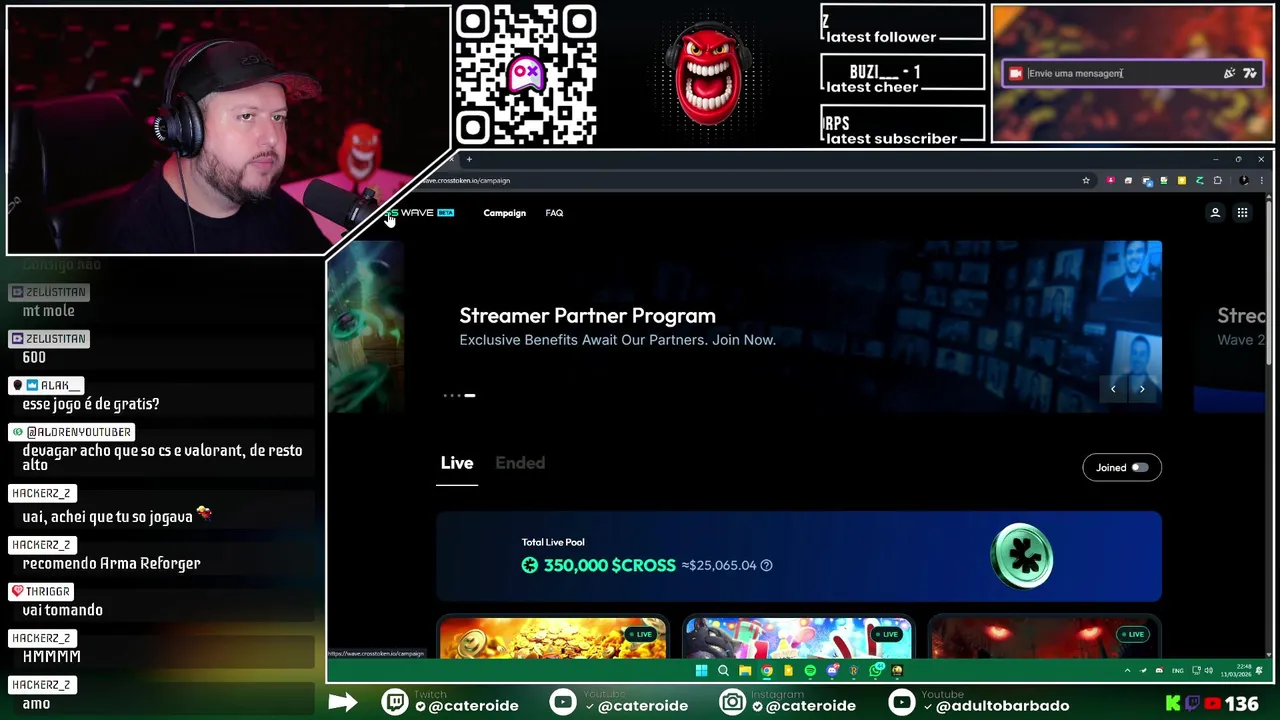Open the user account icon on Wave site
This screenshot has width=1280, height=720.
(1215, 212)
